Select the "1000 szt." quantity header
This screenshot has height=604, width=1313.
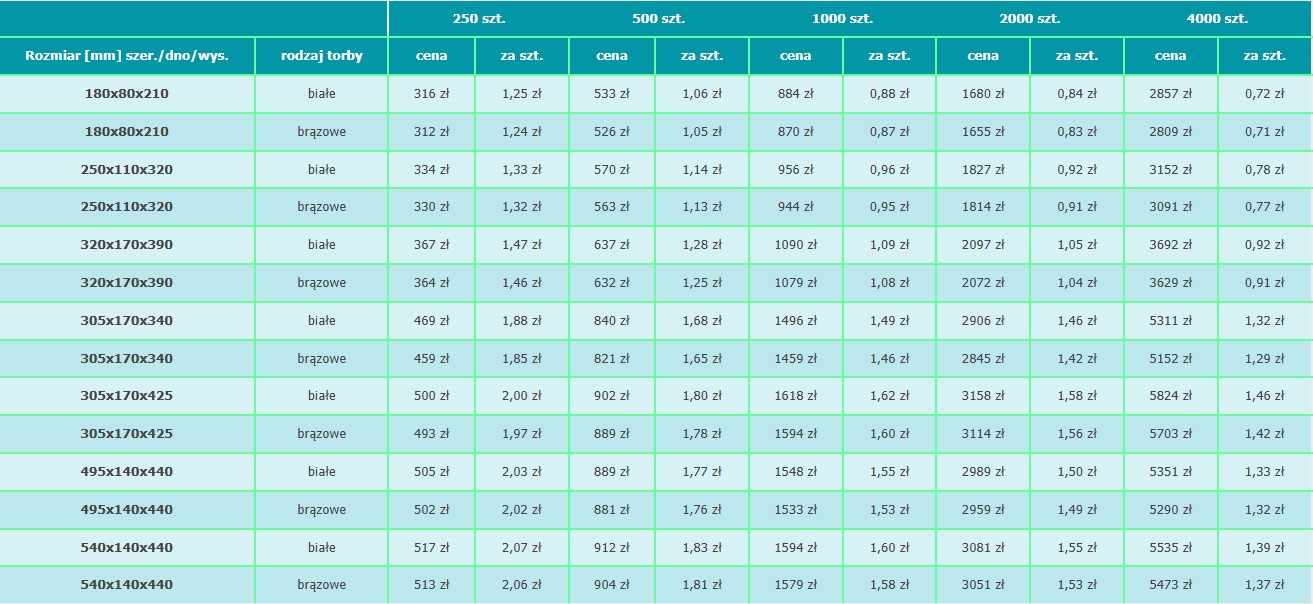click(x=845, y=19)
